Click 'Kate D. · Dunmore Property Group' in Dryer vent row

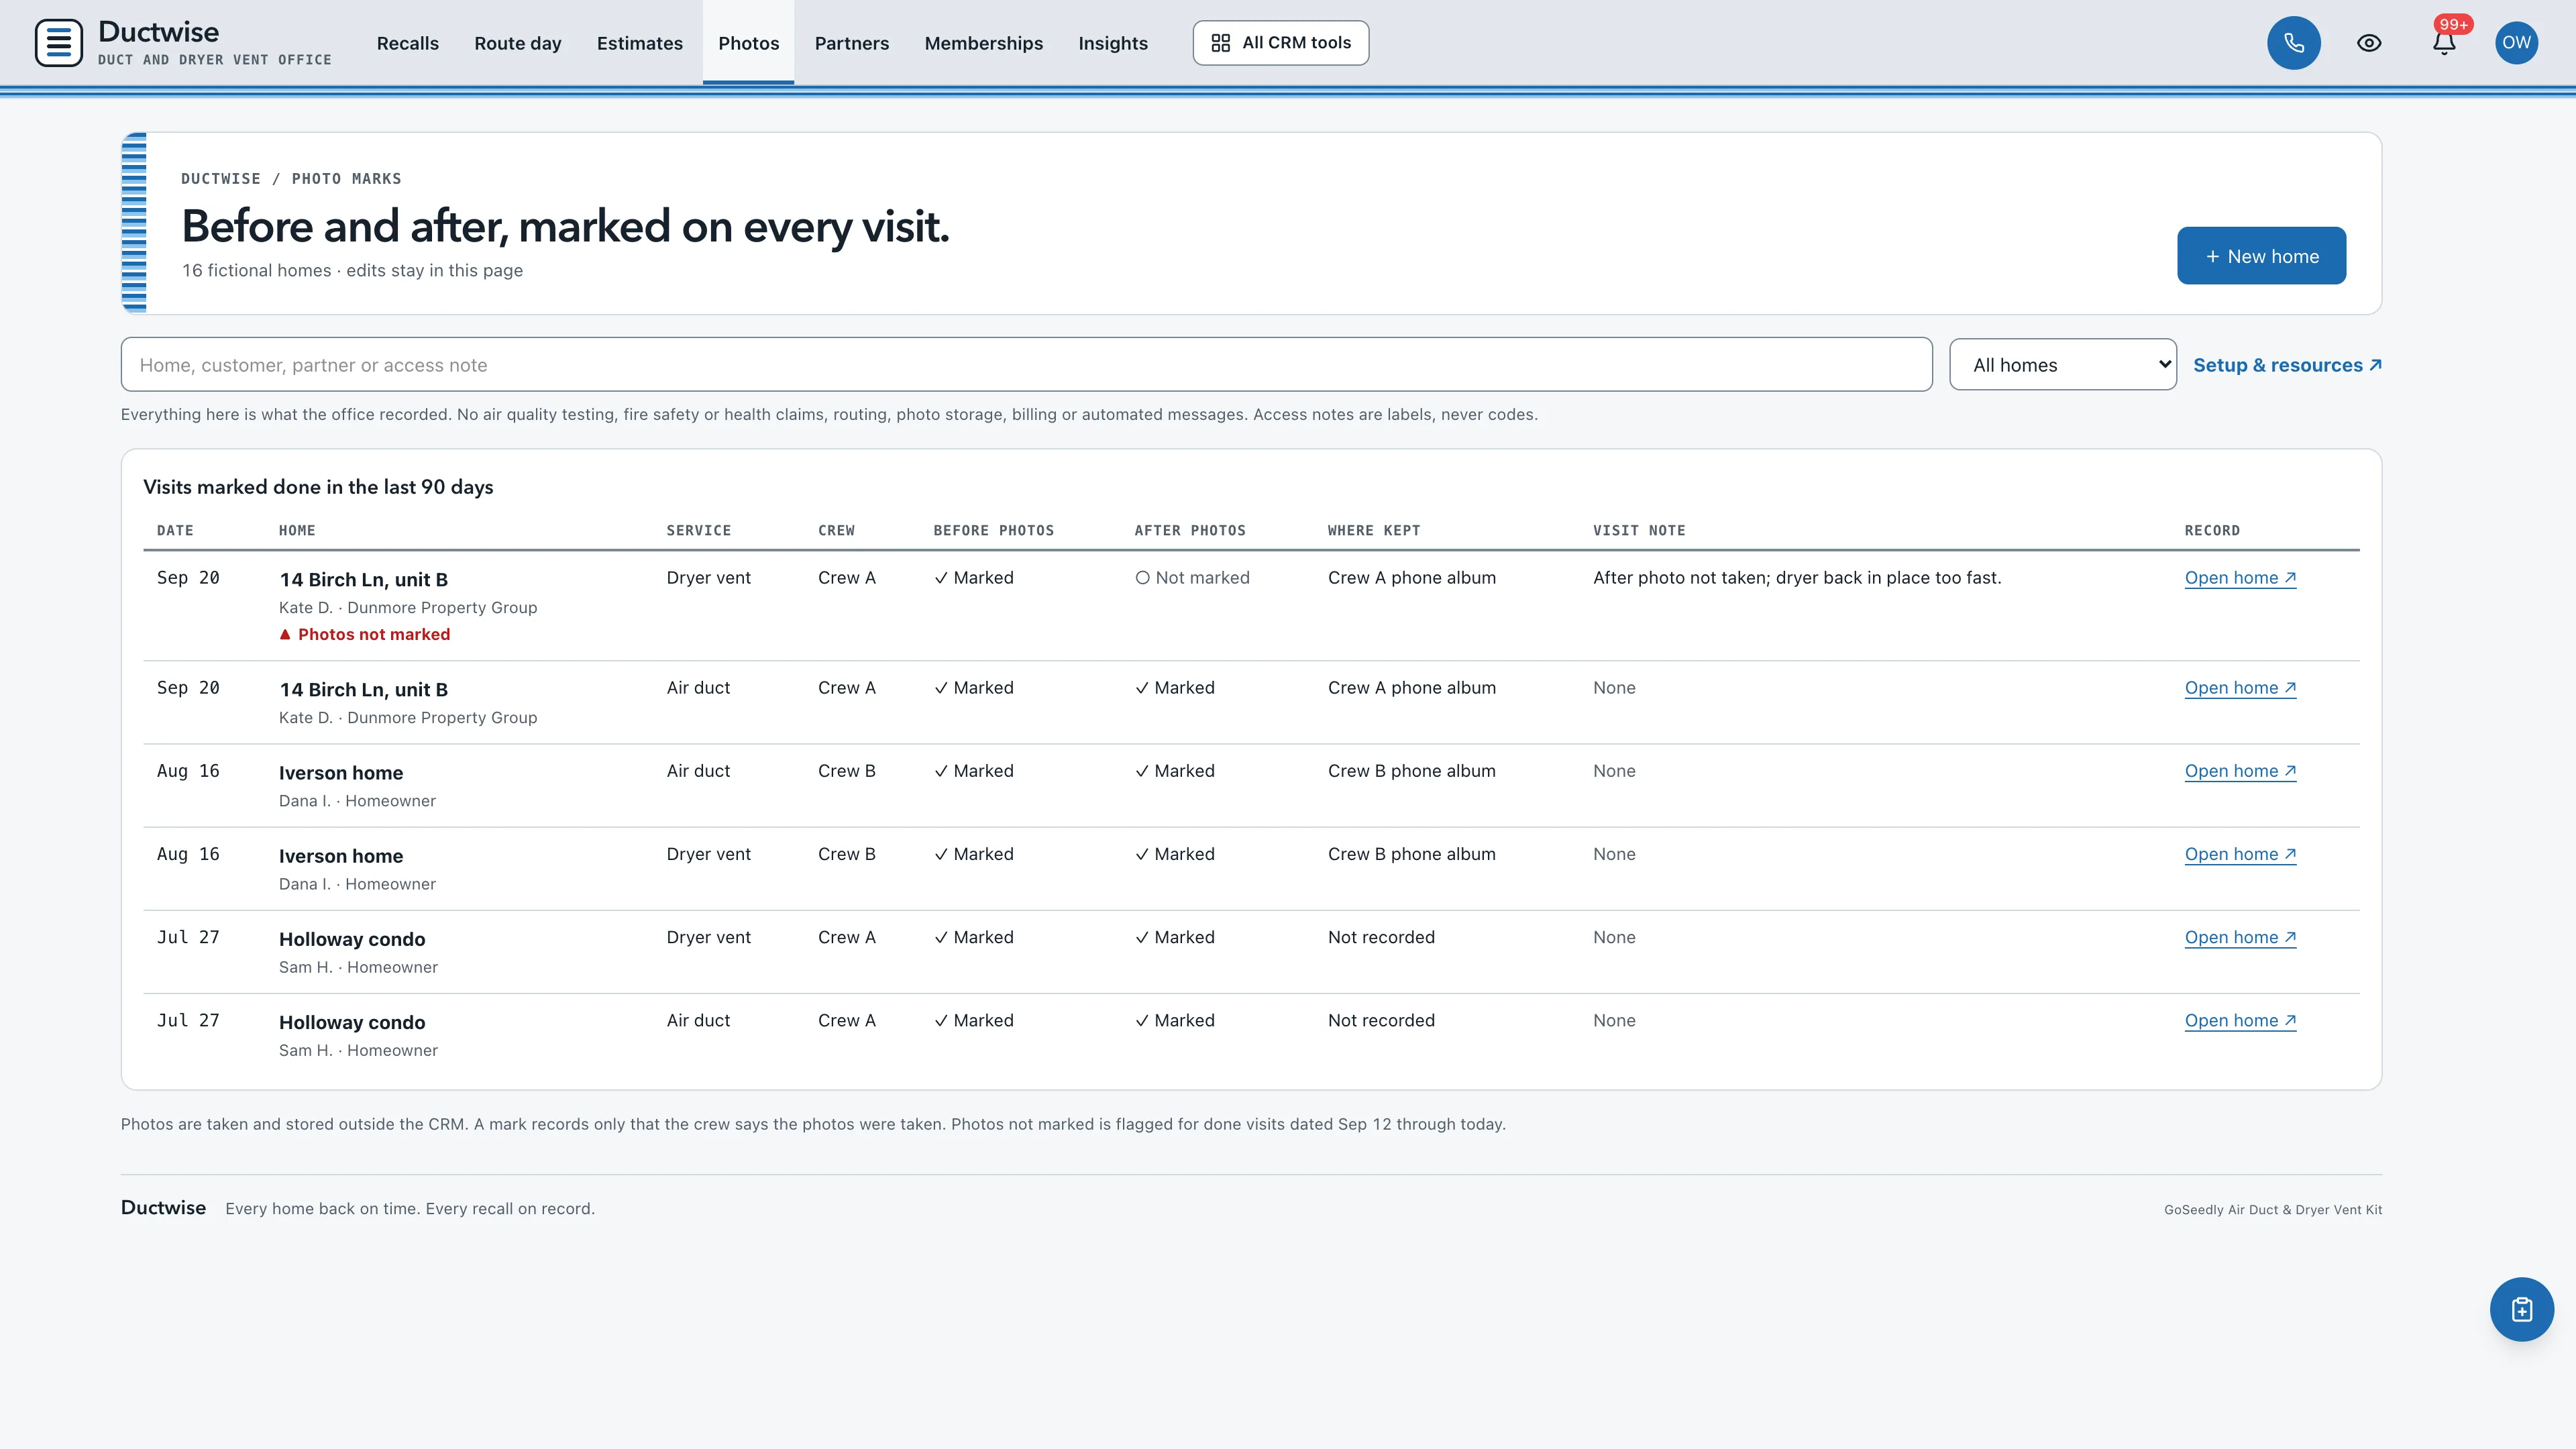coord(408,607)
